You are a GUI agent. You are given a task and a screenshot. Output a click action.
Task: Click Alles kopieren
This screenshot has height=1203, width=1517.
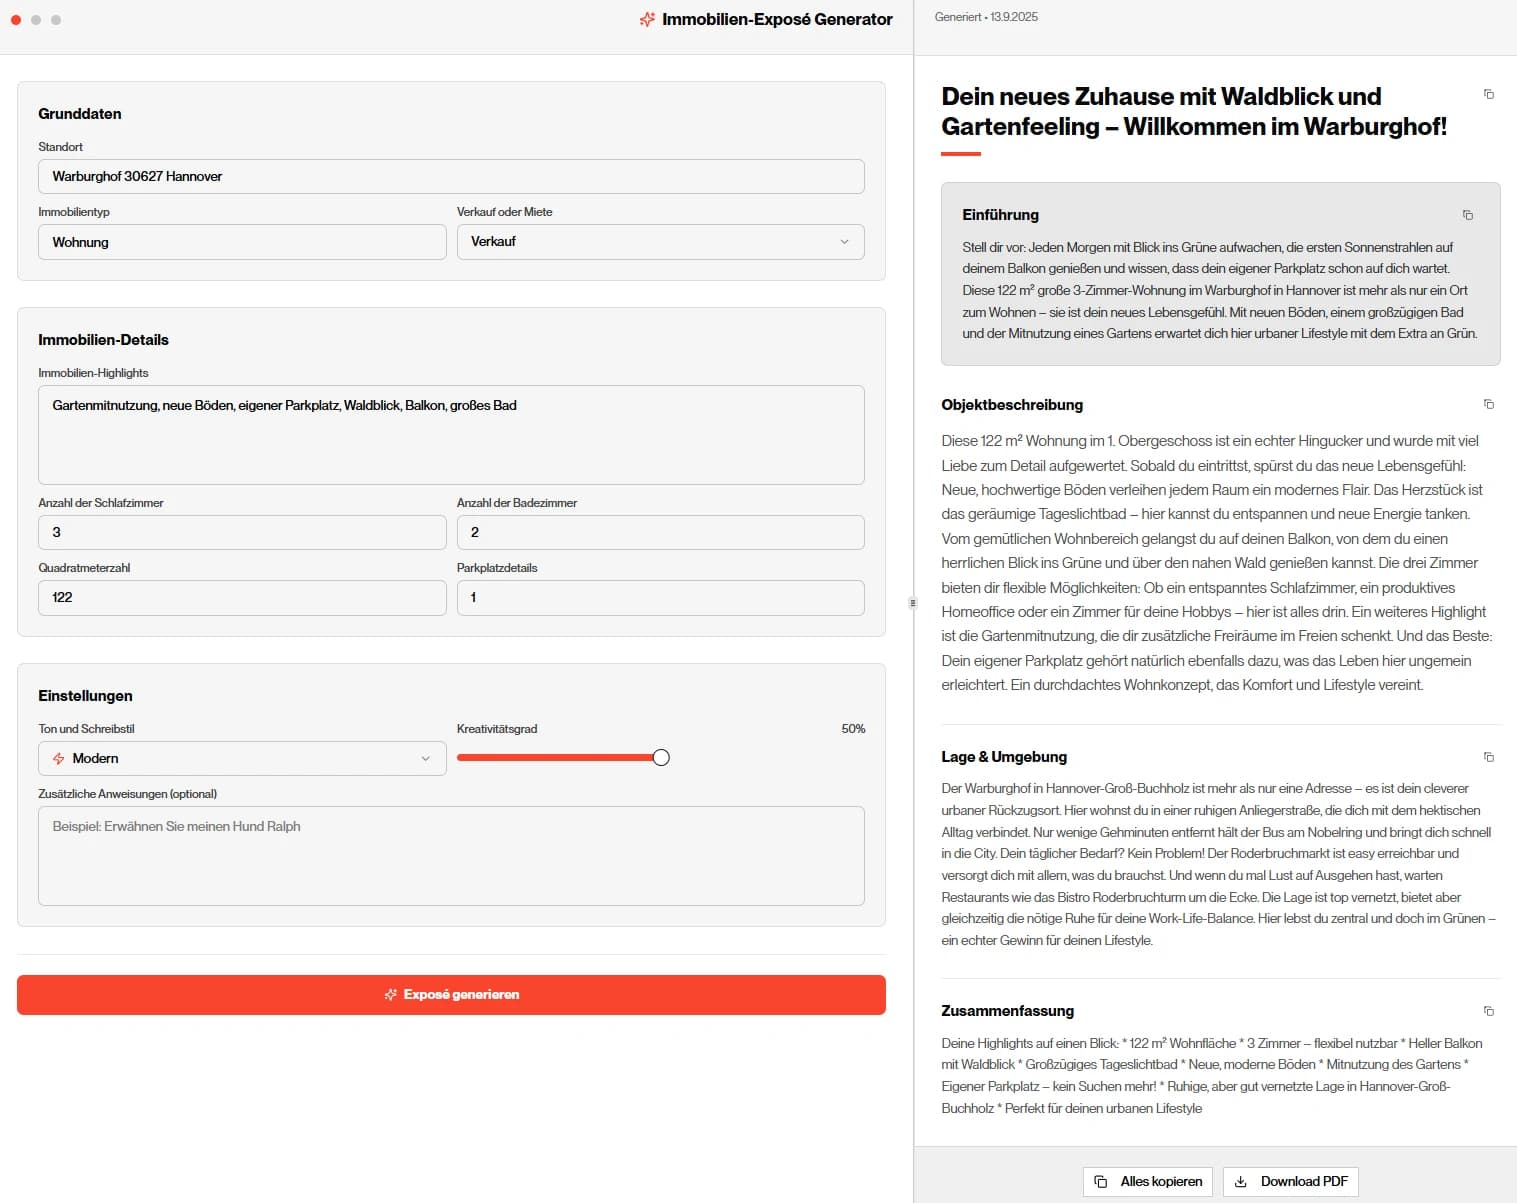pos(1148,1181)
